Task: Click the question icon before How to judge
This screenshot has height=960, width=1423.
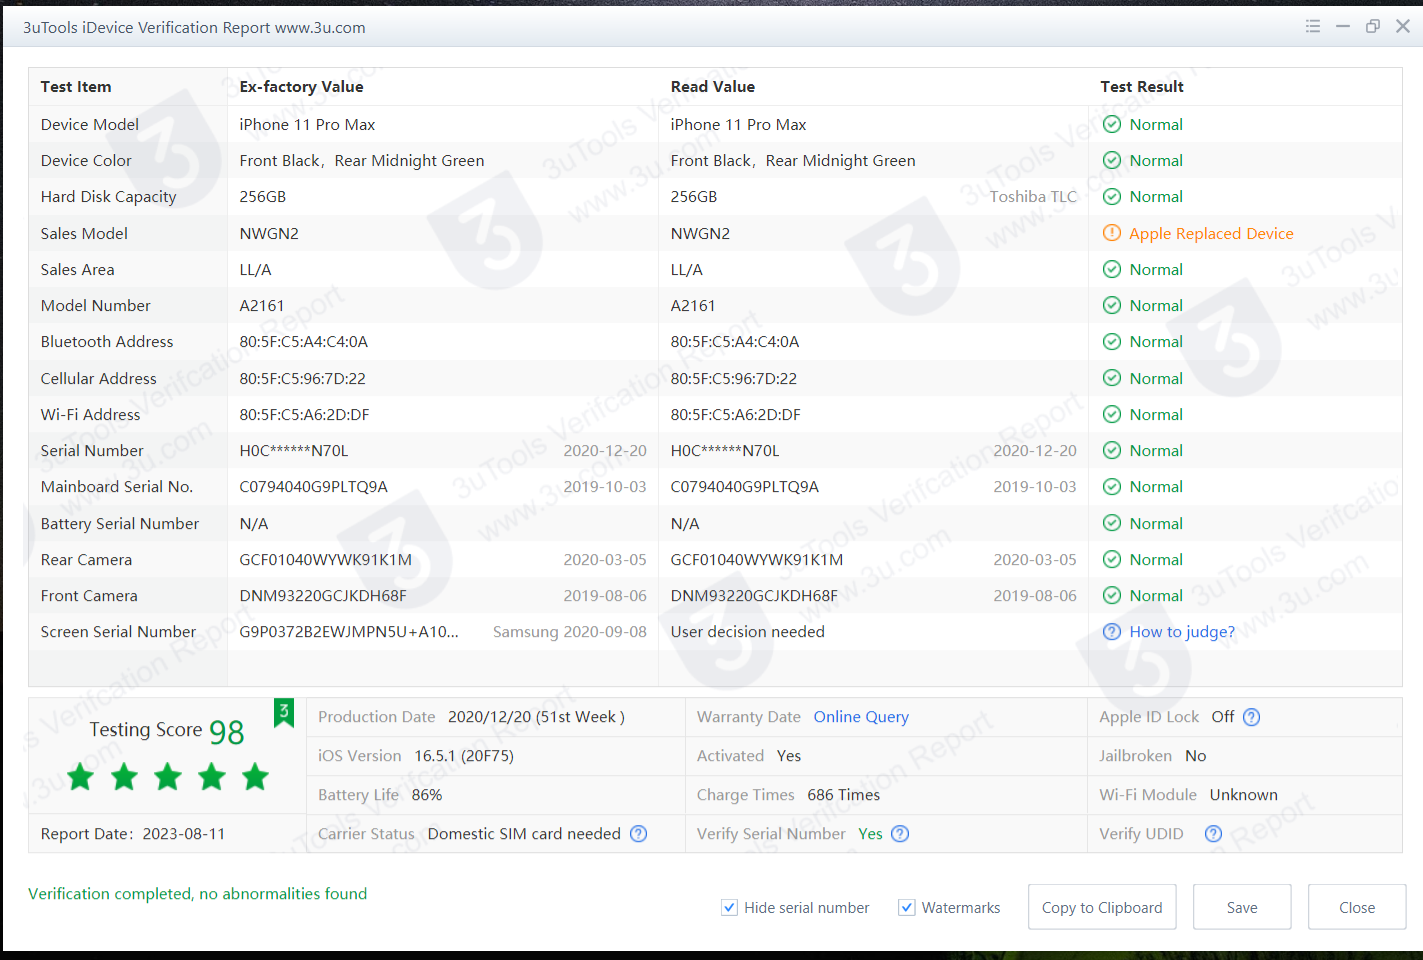Action: point(1111,632)
